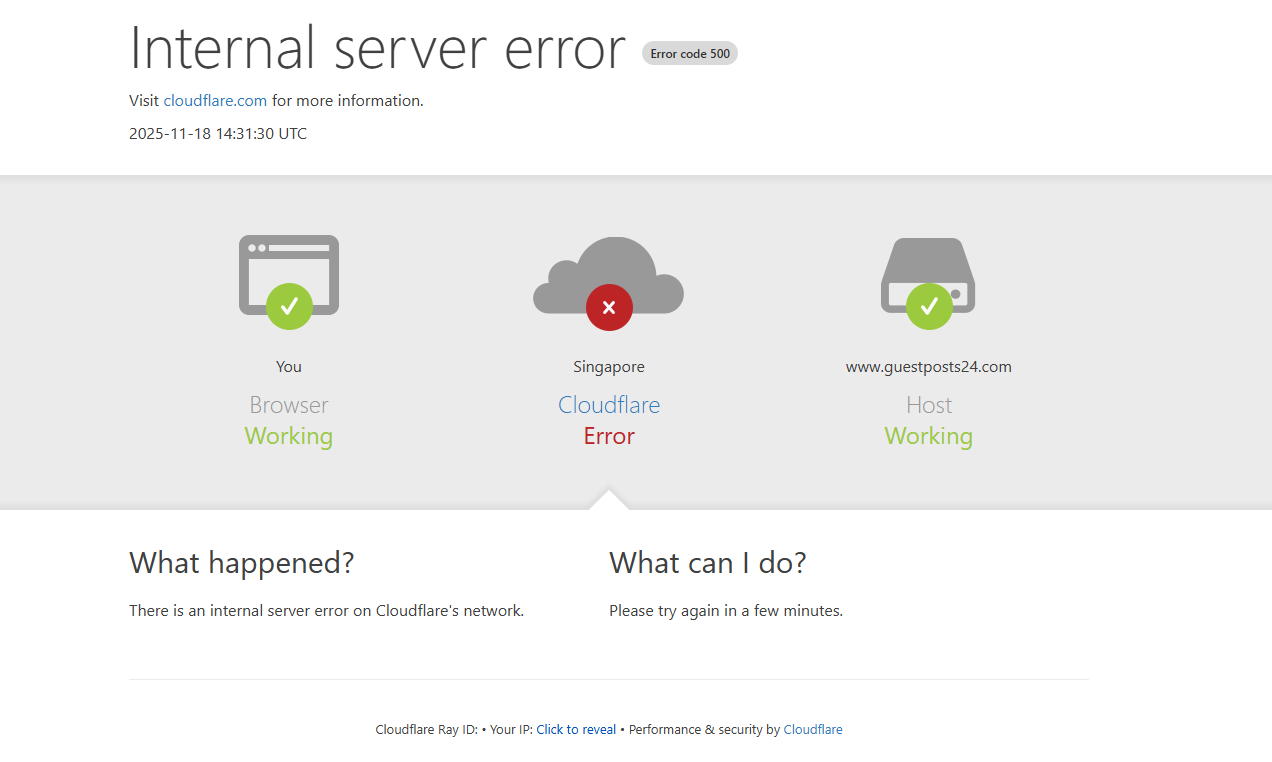Expand the 'What happened?' section
Viewport: 1272px width, 762px height.
pos(242,562)
